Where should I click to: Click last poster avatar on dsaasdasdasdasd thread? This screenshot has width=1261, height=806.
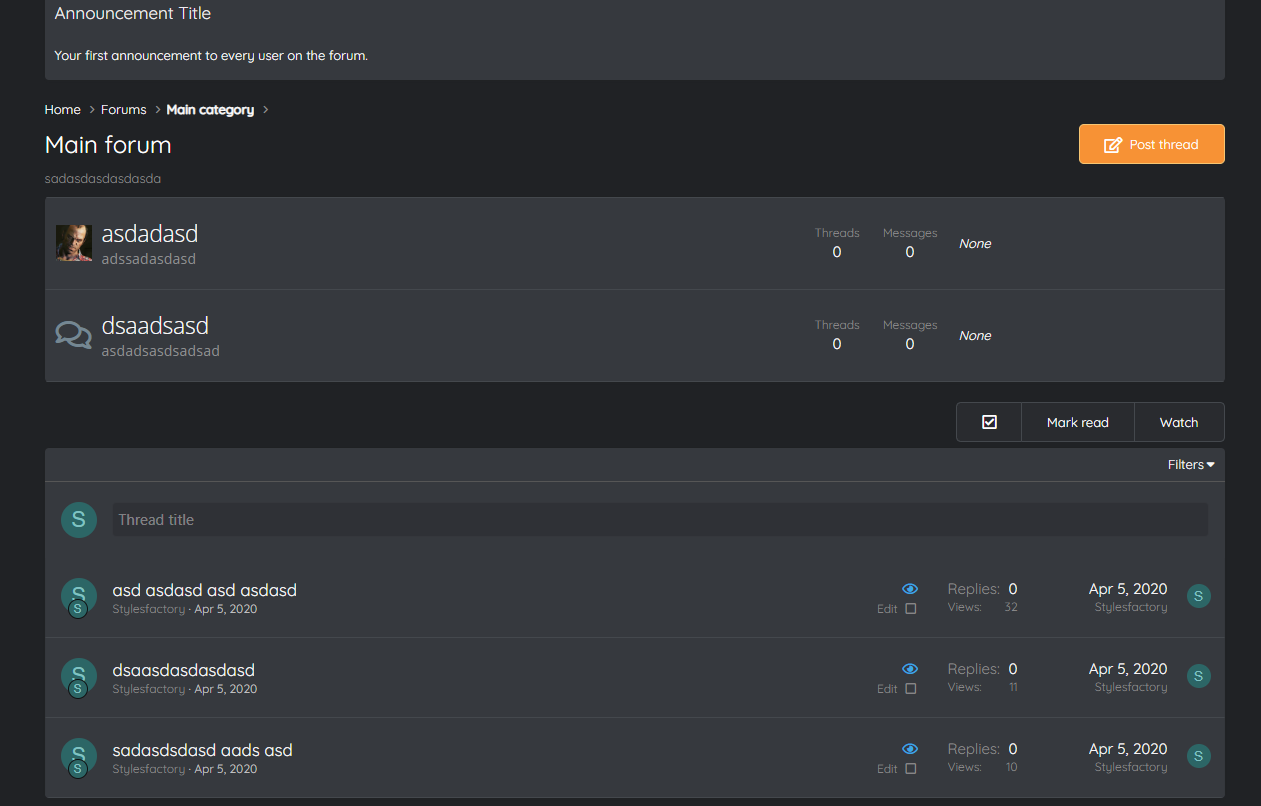[1199, 676]
